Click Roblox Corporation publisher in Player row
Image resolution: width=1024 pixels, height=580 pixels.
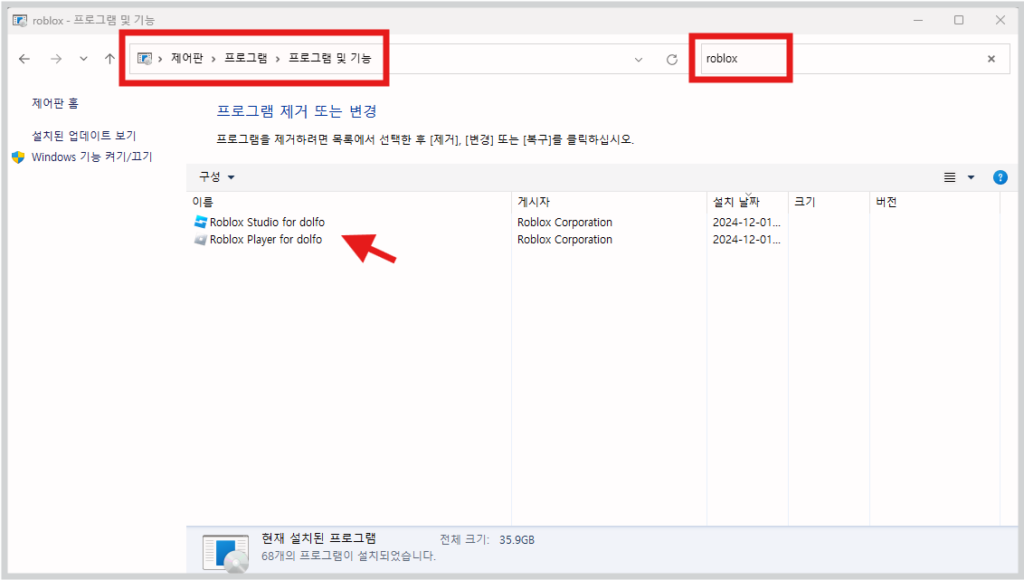(x=565, y=240)
